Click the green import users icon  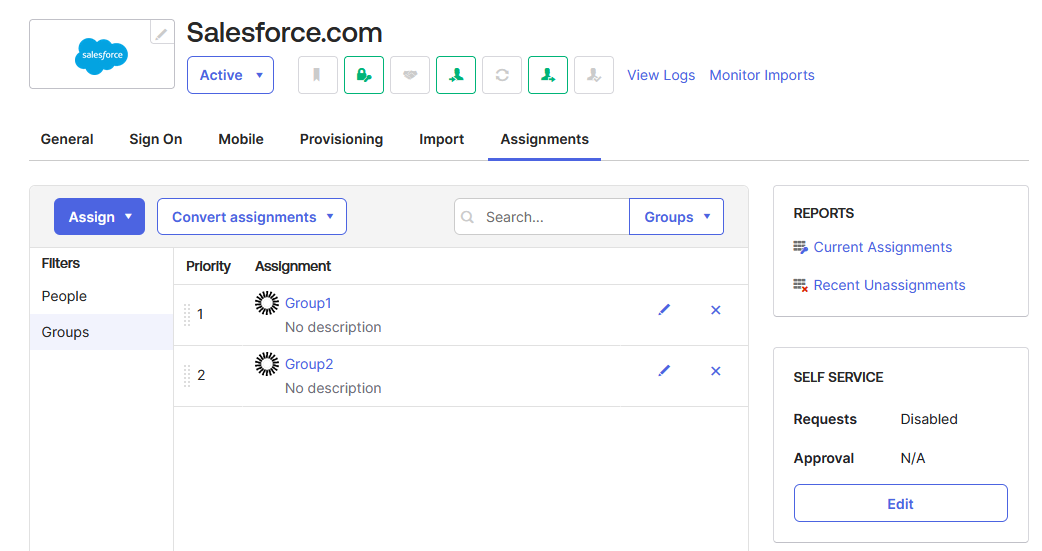pyautogui.click(x=456, y=75)
